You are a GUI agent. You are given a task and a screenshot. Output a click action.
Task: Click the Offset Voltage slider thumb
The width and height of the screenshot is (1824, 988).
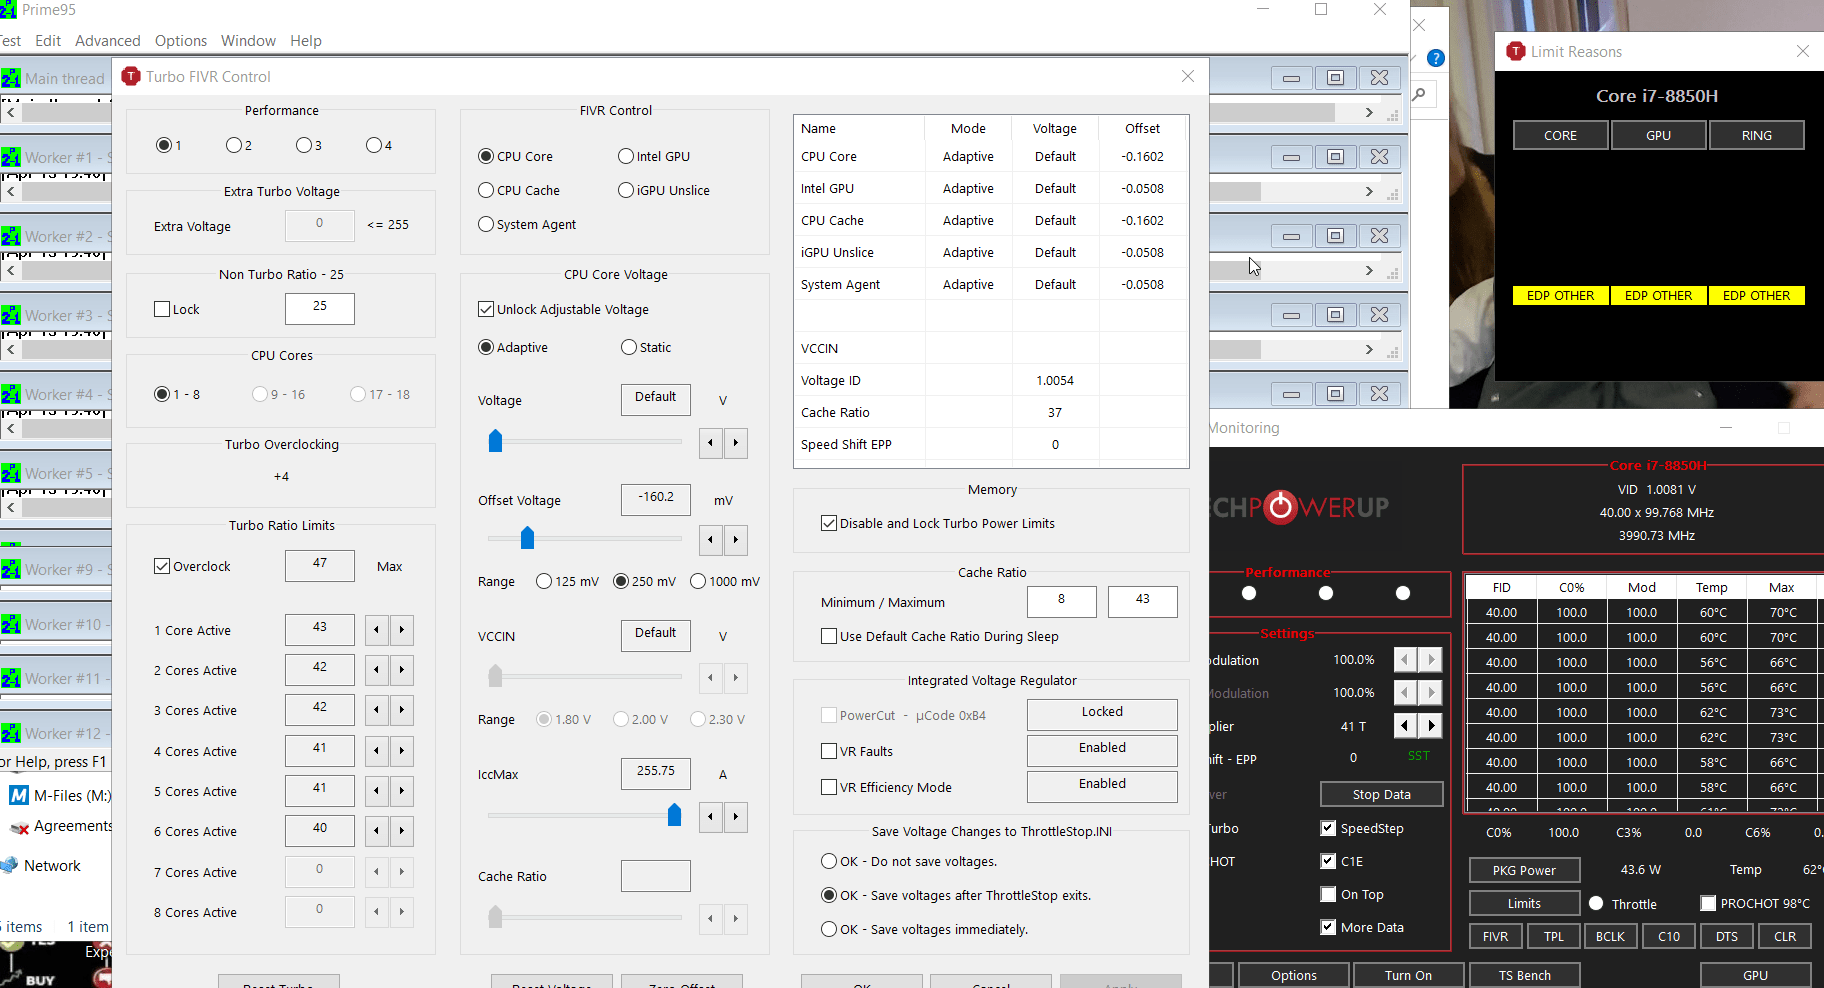click(x=527, y=539)
